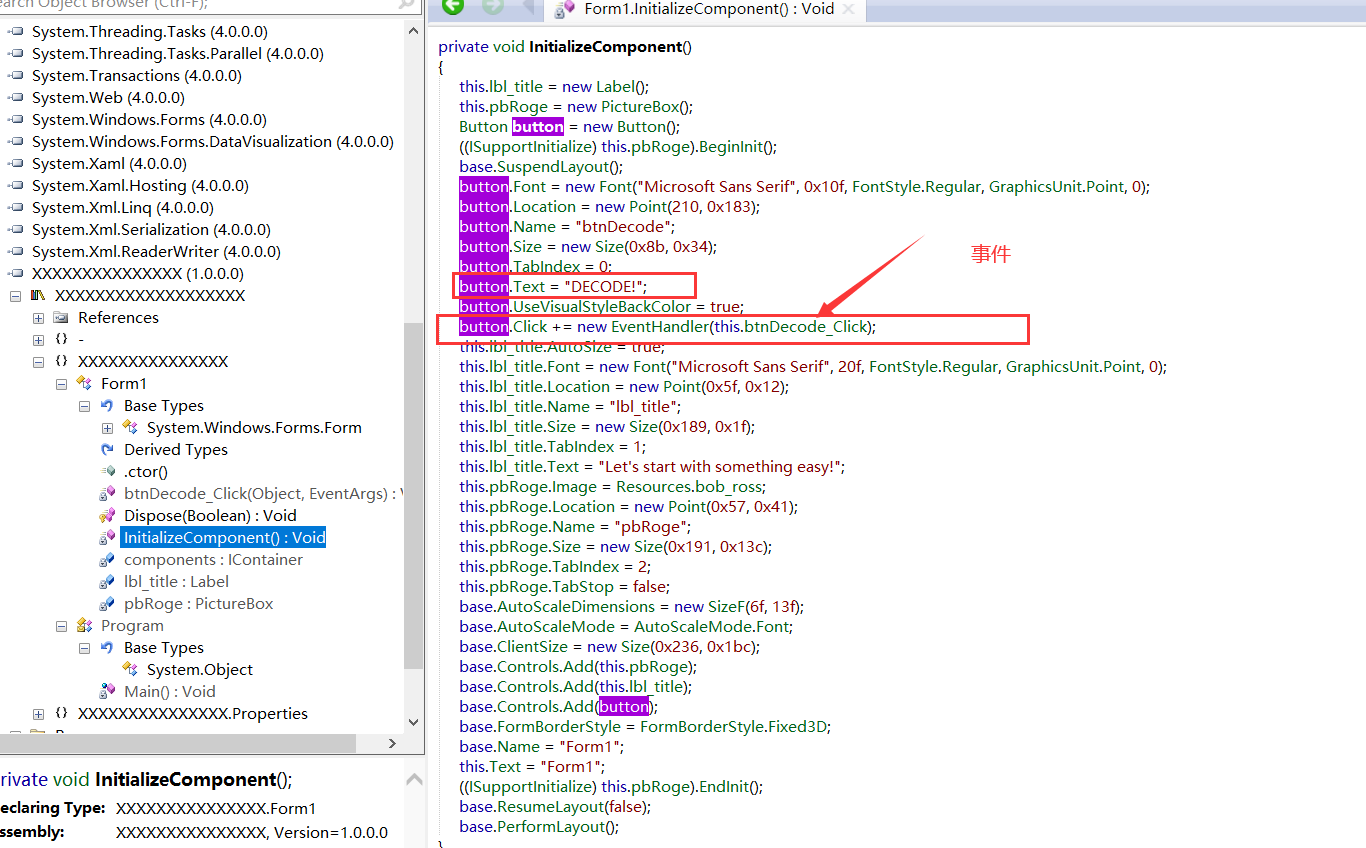The width and height of the screenshot is (1366, 848).
Task: Click the .ctor() method icon
Action: point(107,471)
